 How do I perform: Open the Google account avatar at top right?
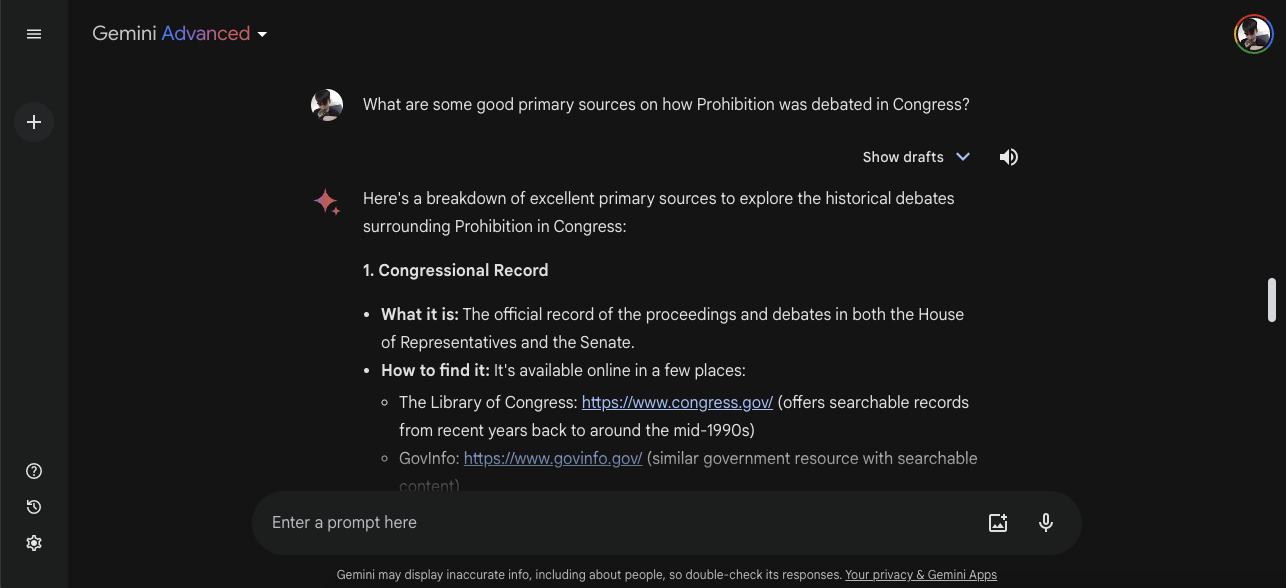click(1253, 34)
